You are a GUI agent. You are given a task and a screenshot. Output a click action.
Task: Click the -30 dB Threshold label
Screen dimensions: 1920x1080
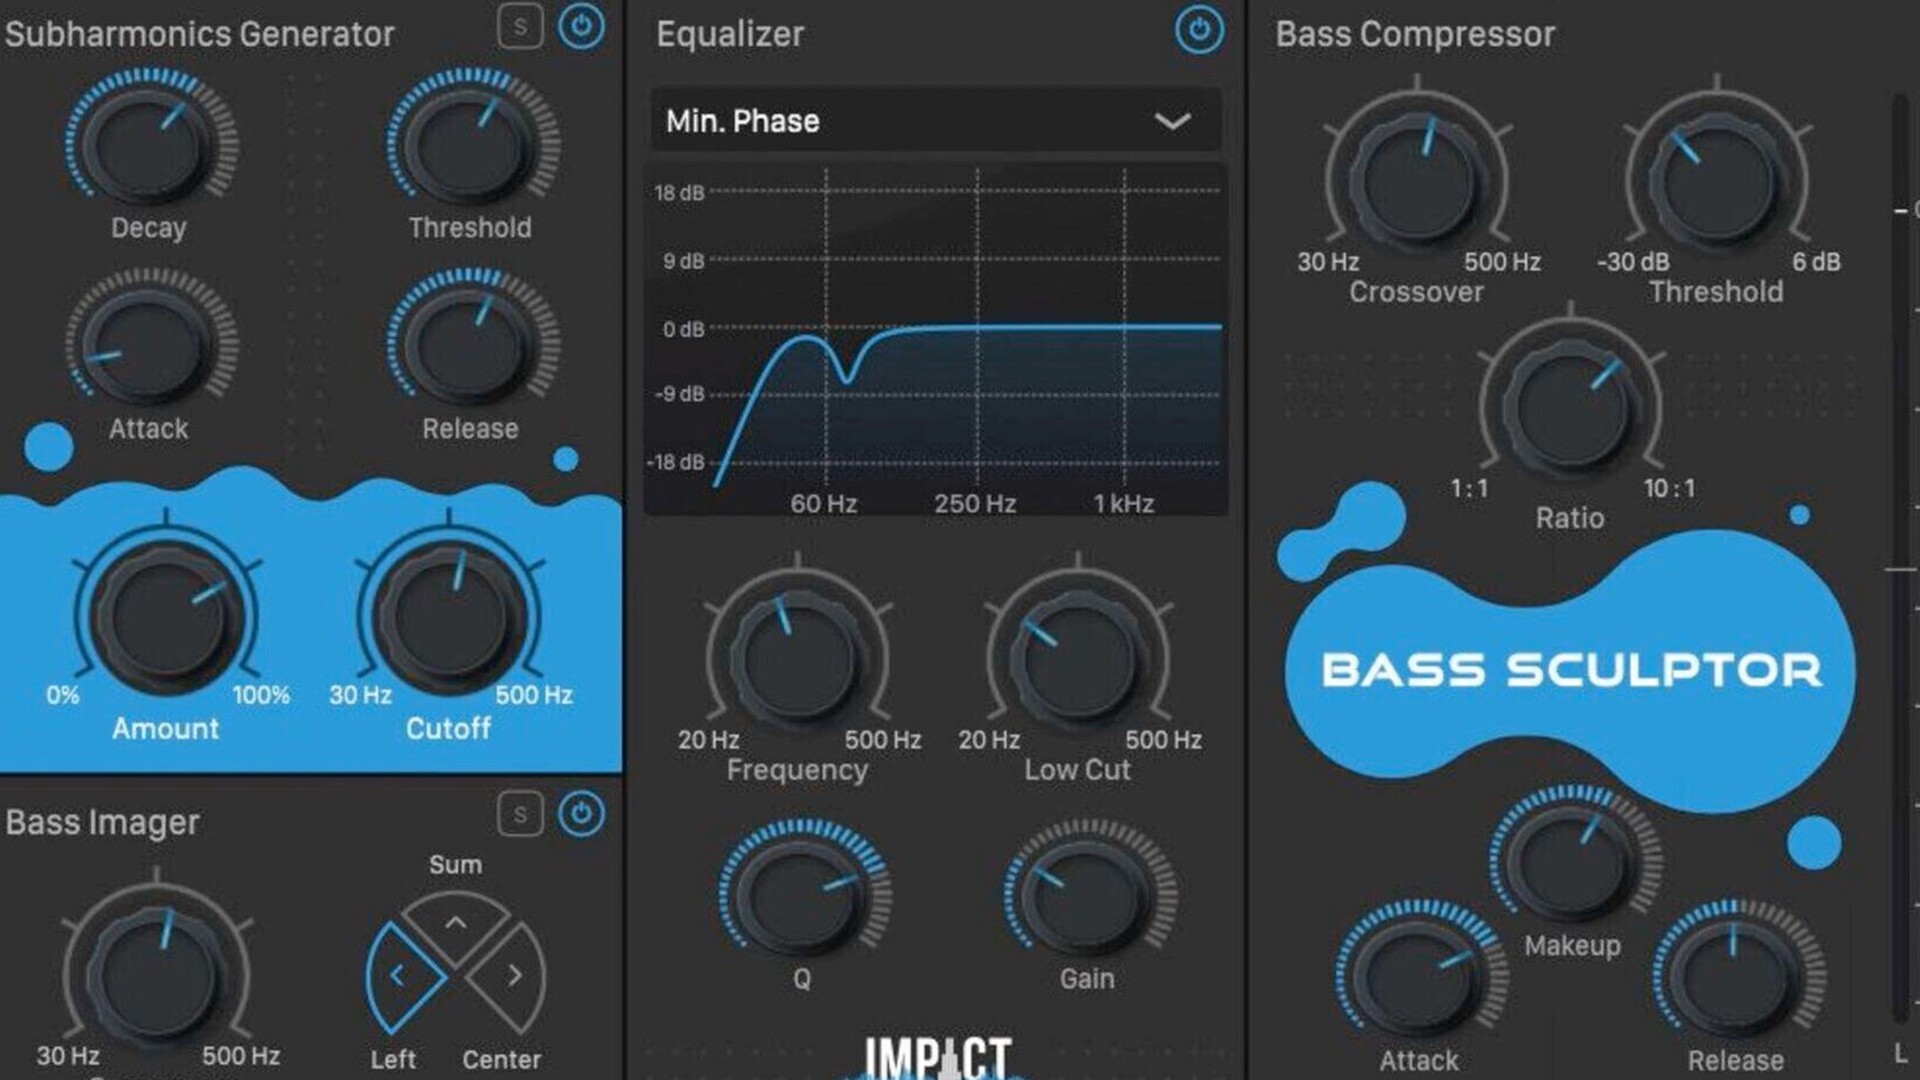1633,262
